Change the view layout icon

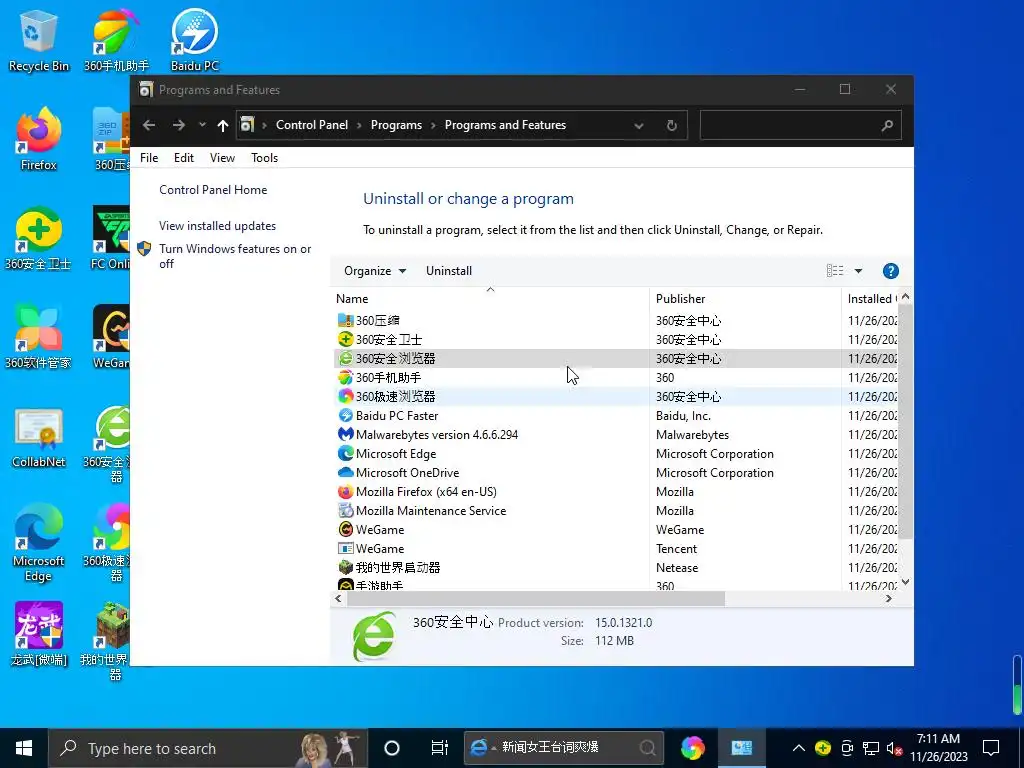point(835,271)
